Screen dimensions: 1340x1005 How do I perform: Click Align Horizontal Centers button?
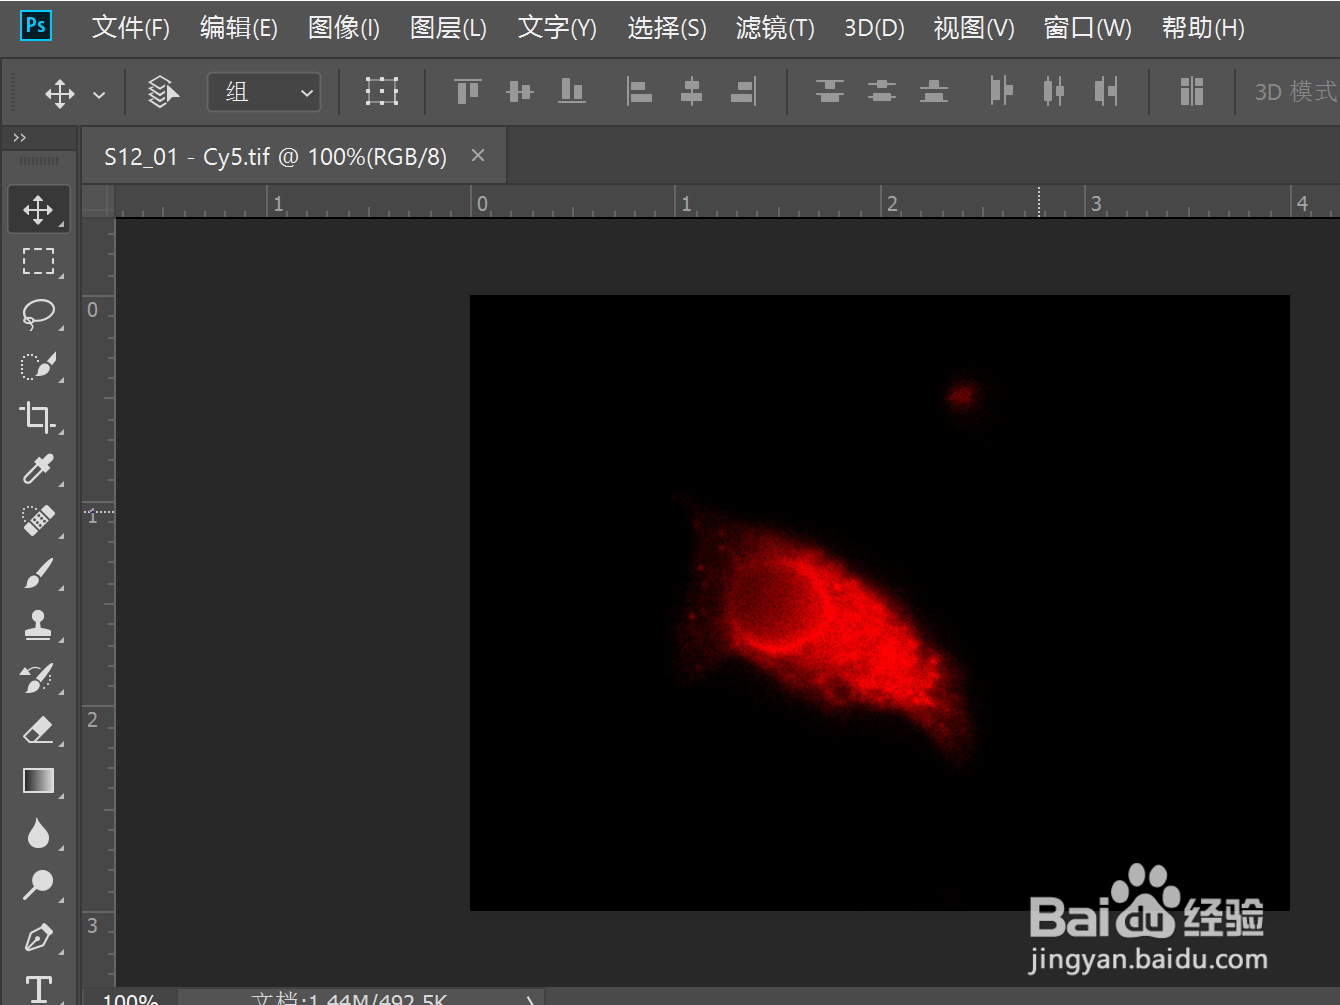[x=691, y=92]
